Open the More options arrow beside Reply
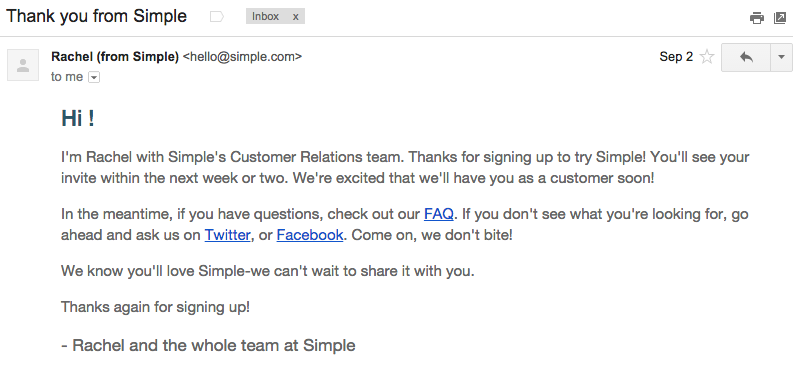801x368 pixels. 781,57
